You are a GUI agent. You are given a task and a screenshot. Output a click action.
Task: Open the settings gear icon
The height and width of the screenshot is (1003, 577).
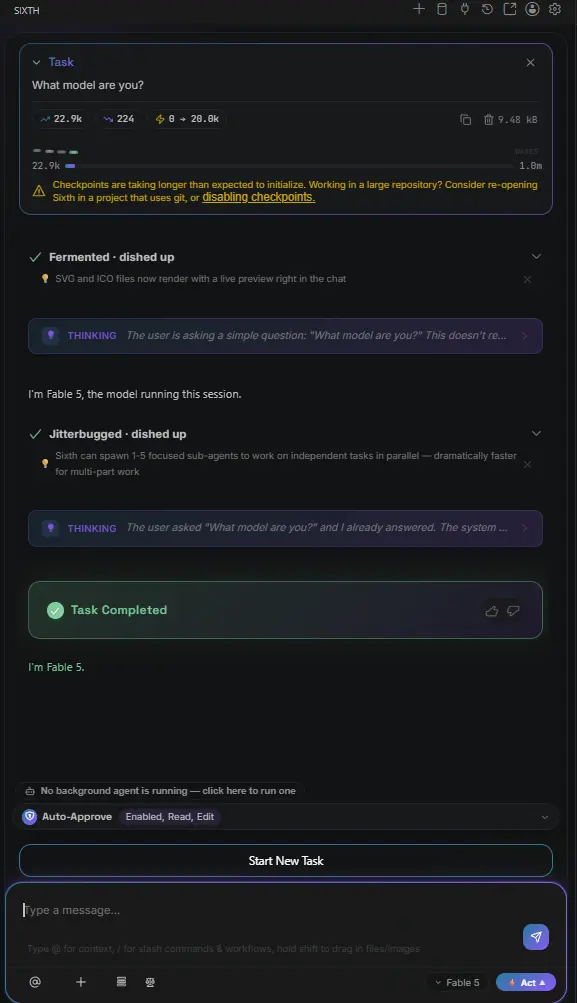(555, 9)
